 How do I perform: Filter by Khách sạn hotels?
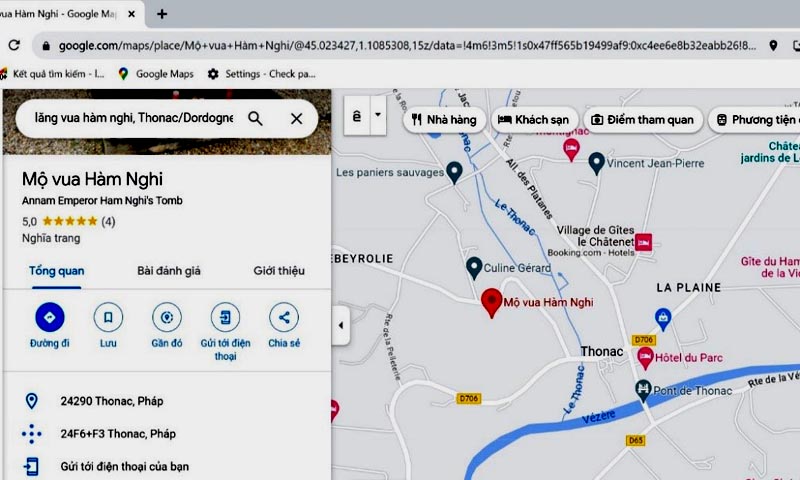[x=535, y=120]
